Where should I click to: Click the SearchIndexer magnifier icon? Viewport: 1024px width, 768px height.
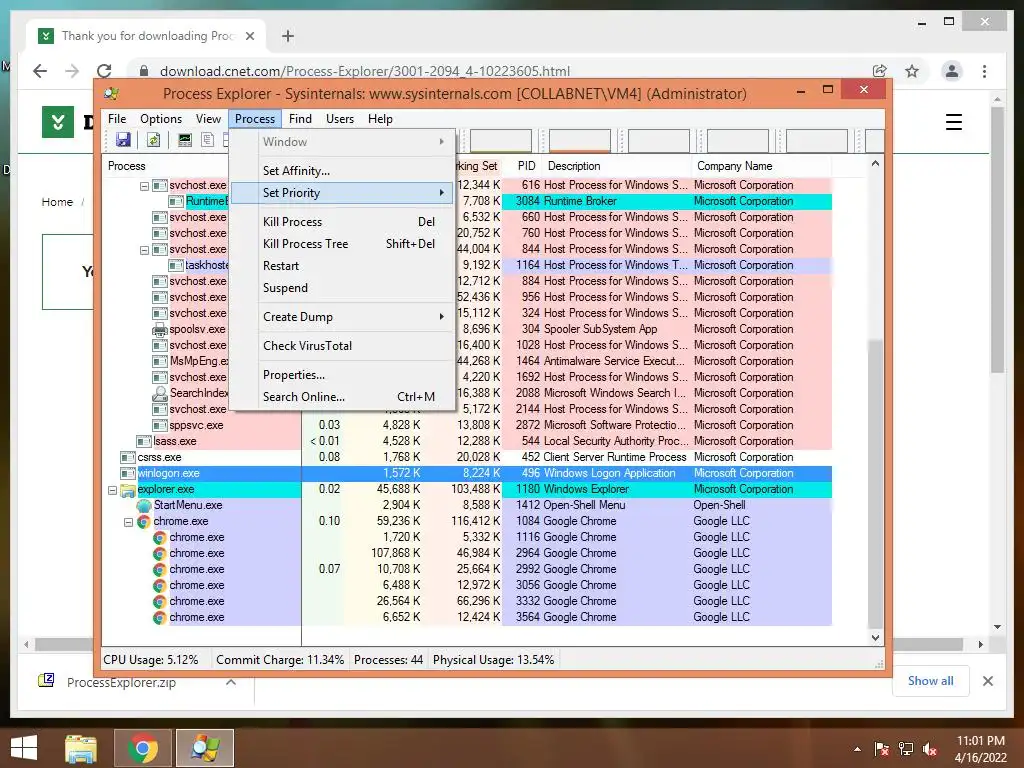click(159, 394)
